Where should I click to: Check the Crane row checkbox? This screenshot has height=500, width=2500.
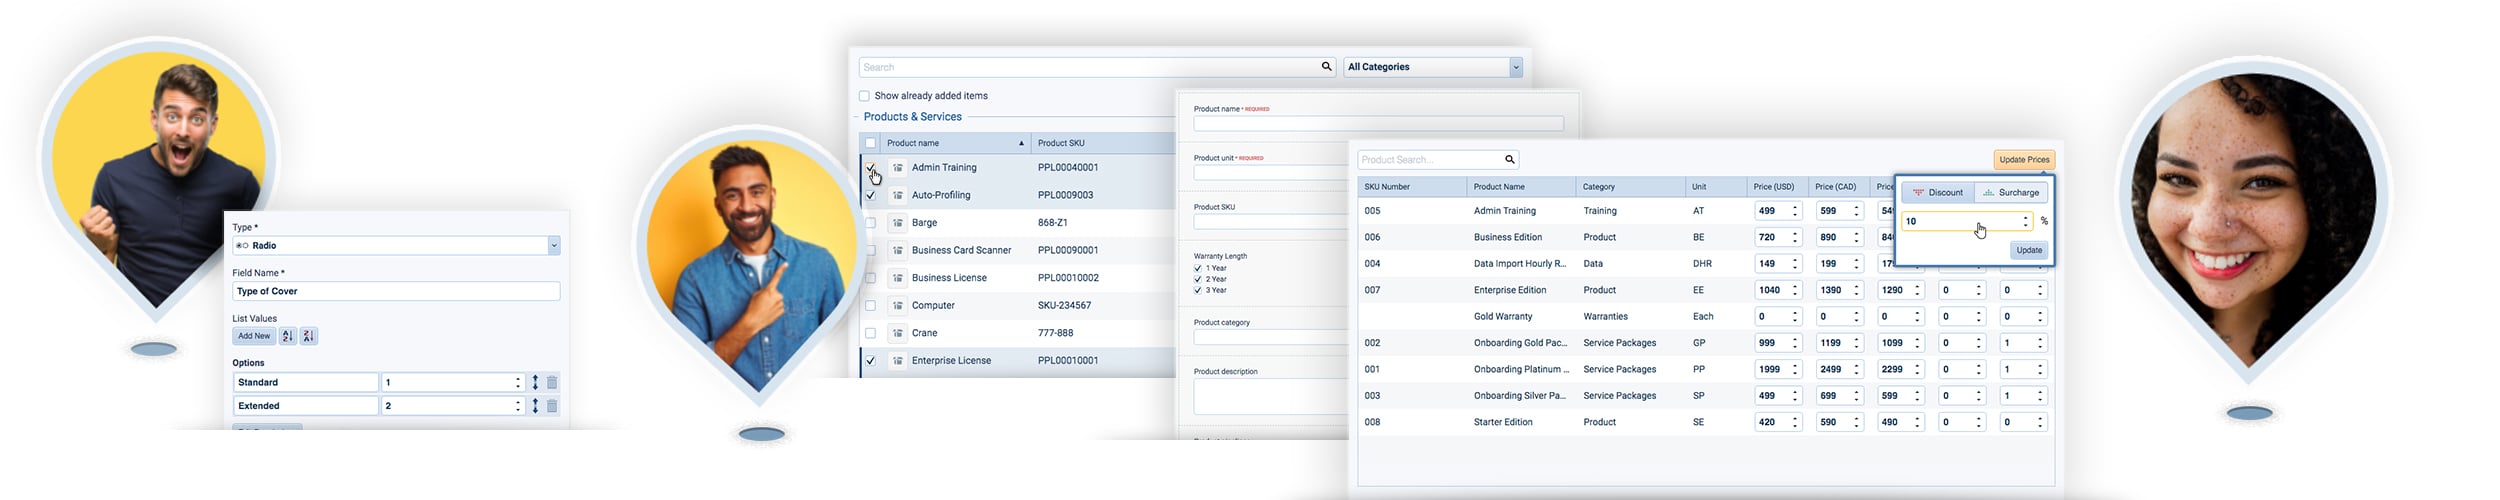(870, 333)
